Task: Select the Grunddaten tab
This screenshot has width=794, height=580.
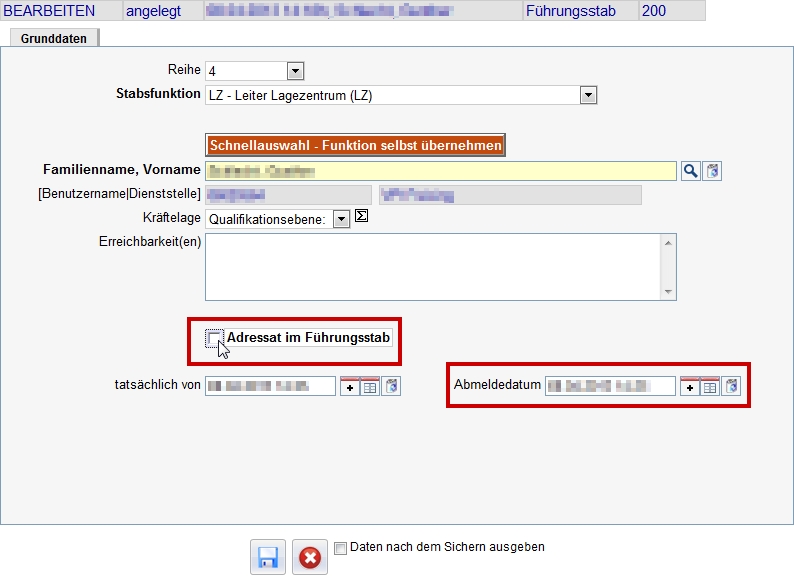Action: [x=54, y=38]
